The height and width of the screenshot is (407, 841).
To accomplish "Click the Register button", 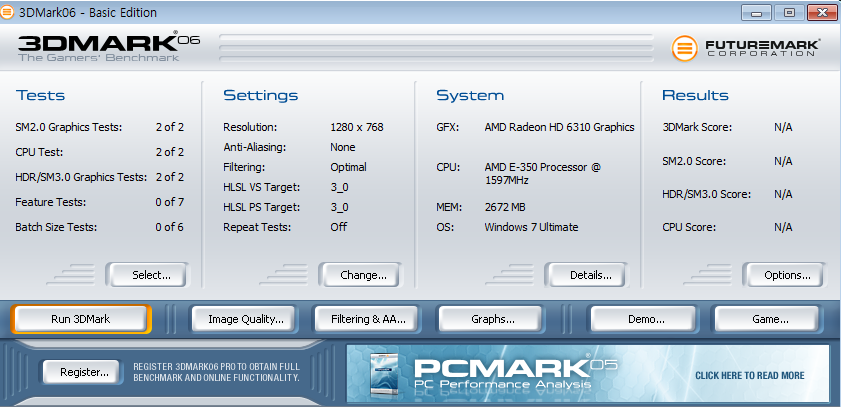I will coord(81,372).
